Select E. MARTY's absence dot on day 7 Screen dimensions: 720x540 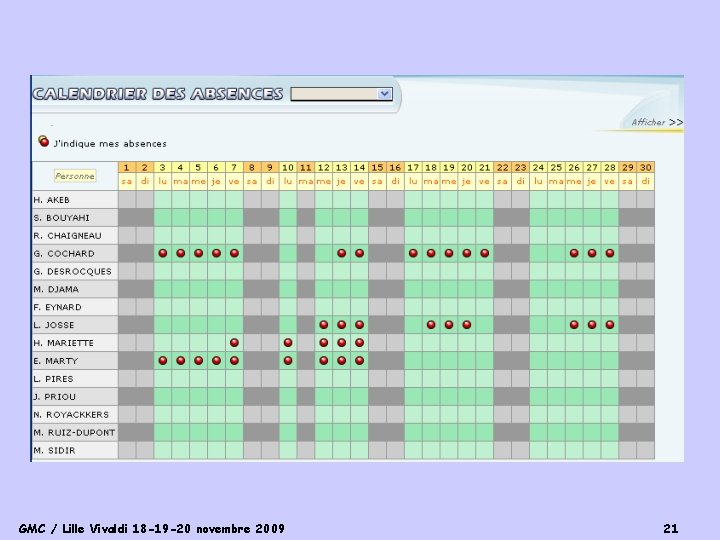(234, 360)
